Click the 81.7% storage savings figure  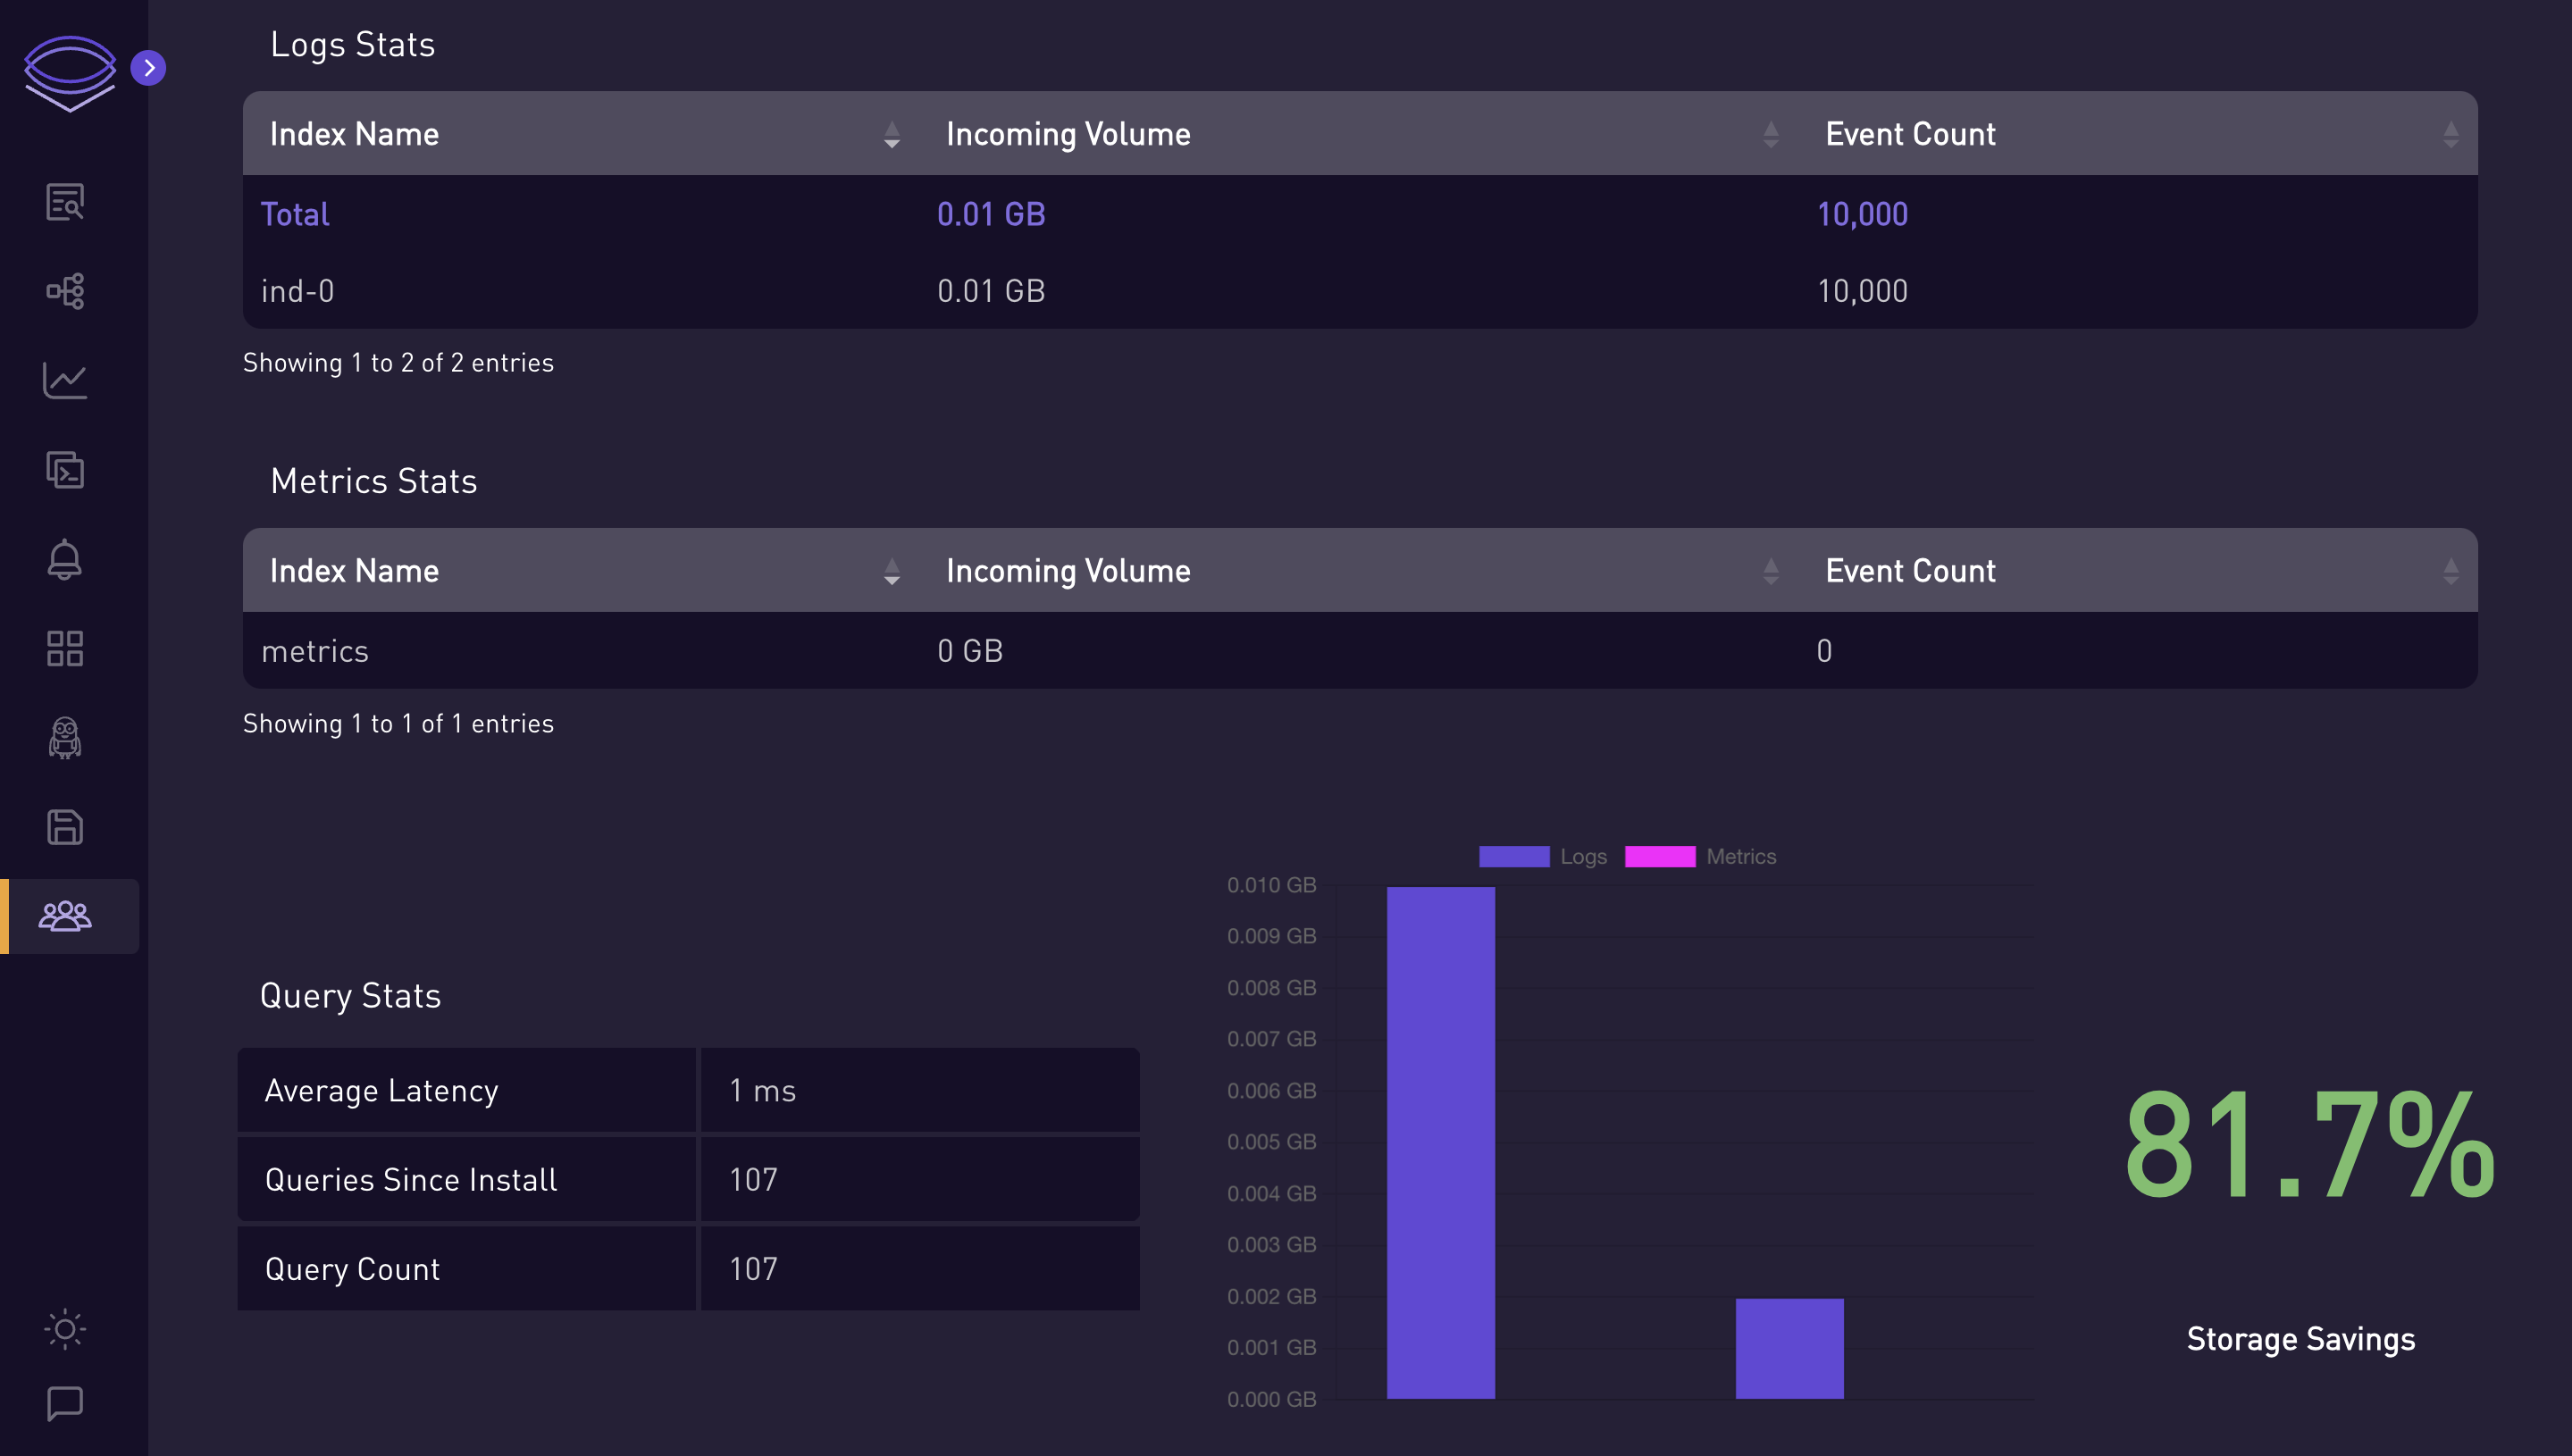2309,1143
